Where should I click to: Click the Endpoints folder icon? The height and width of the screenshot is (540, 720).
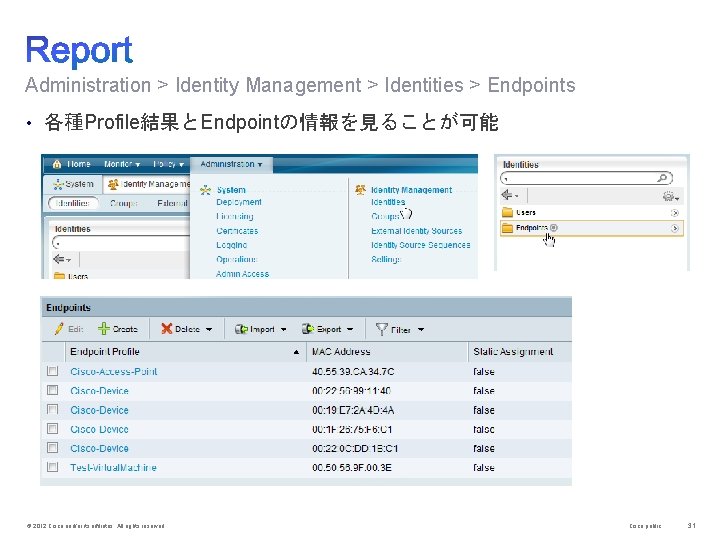pyautogui.click(x=507, y=228)
